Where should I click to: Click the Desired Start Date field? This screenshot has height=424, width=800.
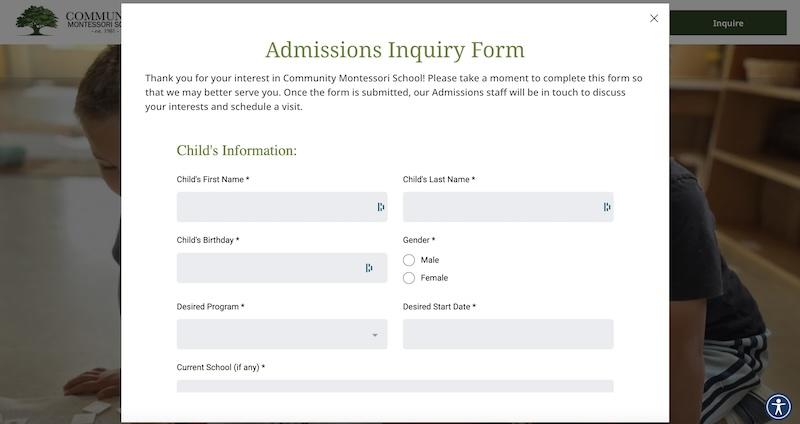508,334
